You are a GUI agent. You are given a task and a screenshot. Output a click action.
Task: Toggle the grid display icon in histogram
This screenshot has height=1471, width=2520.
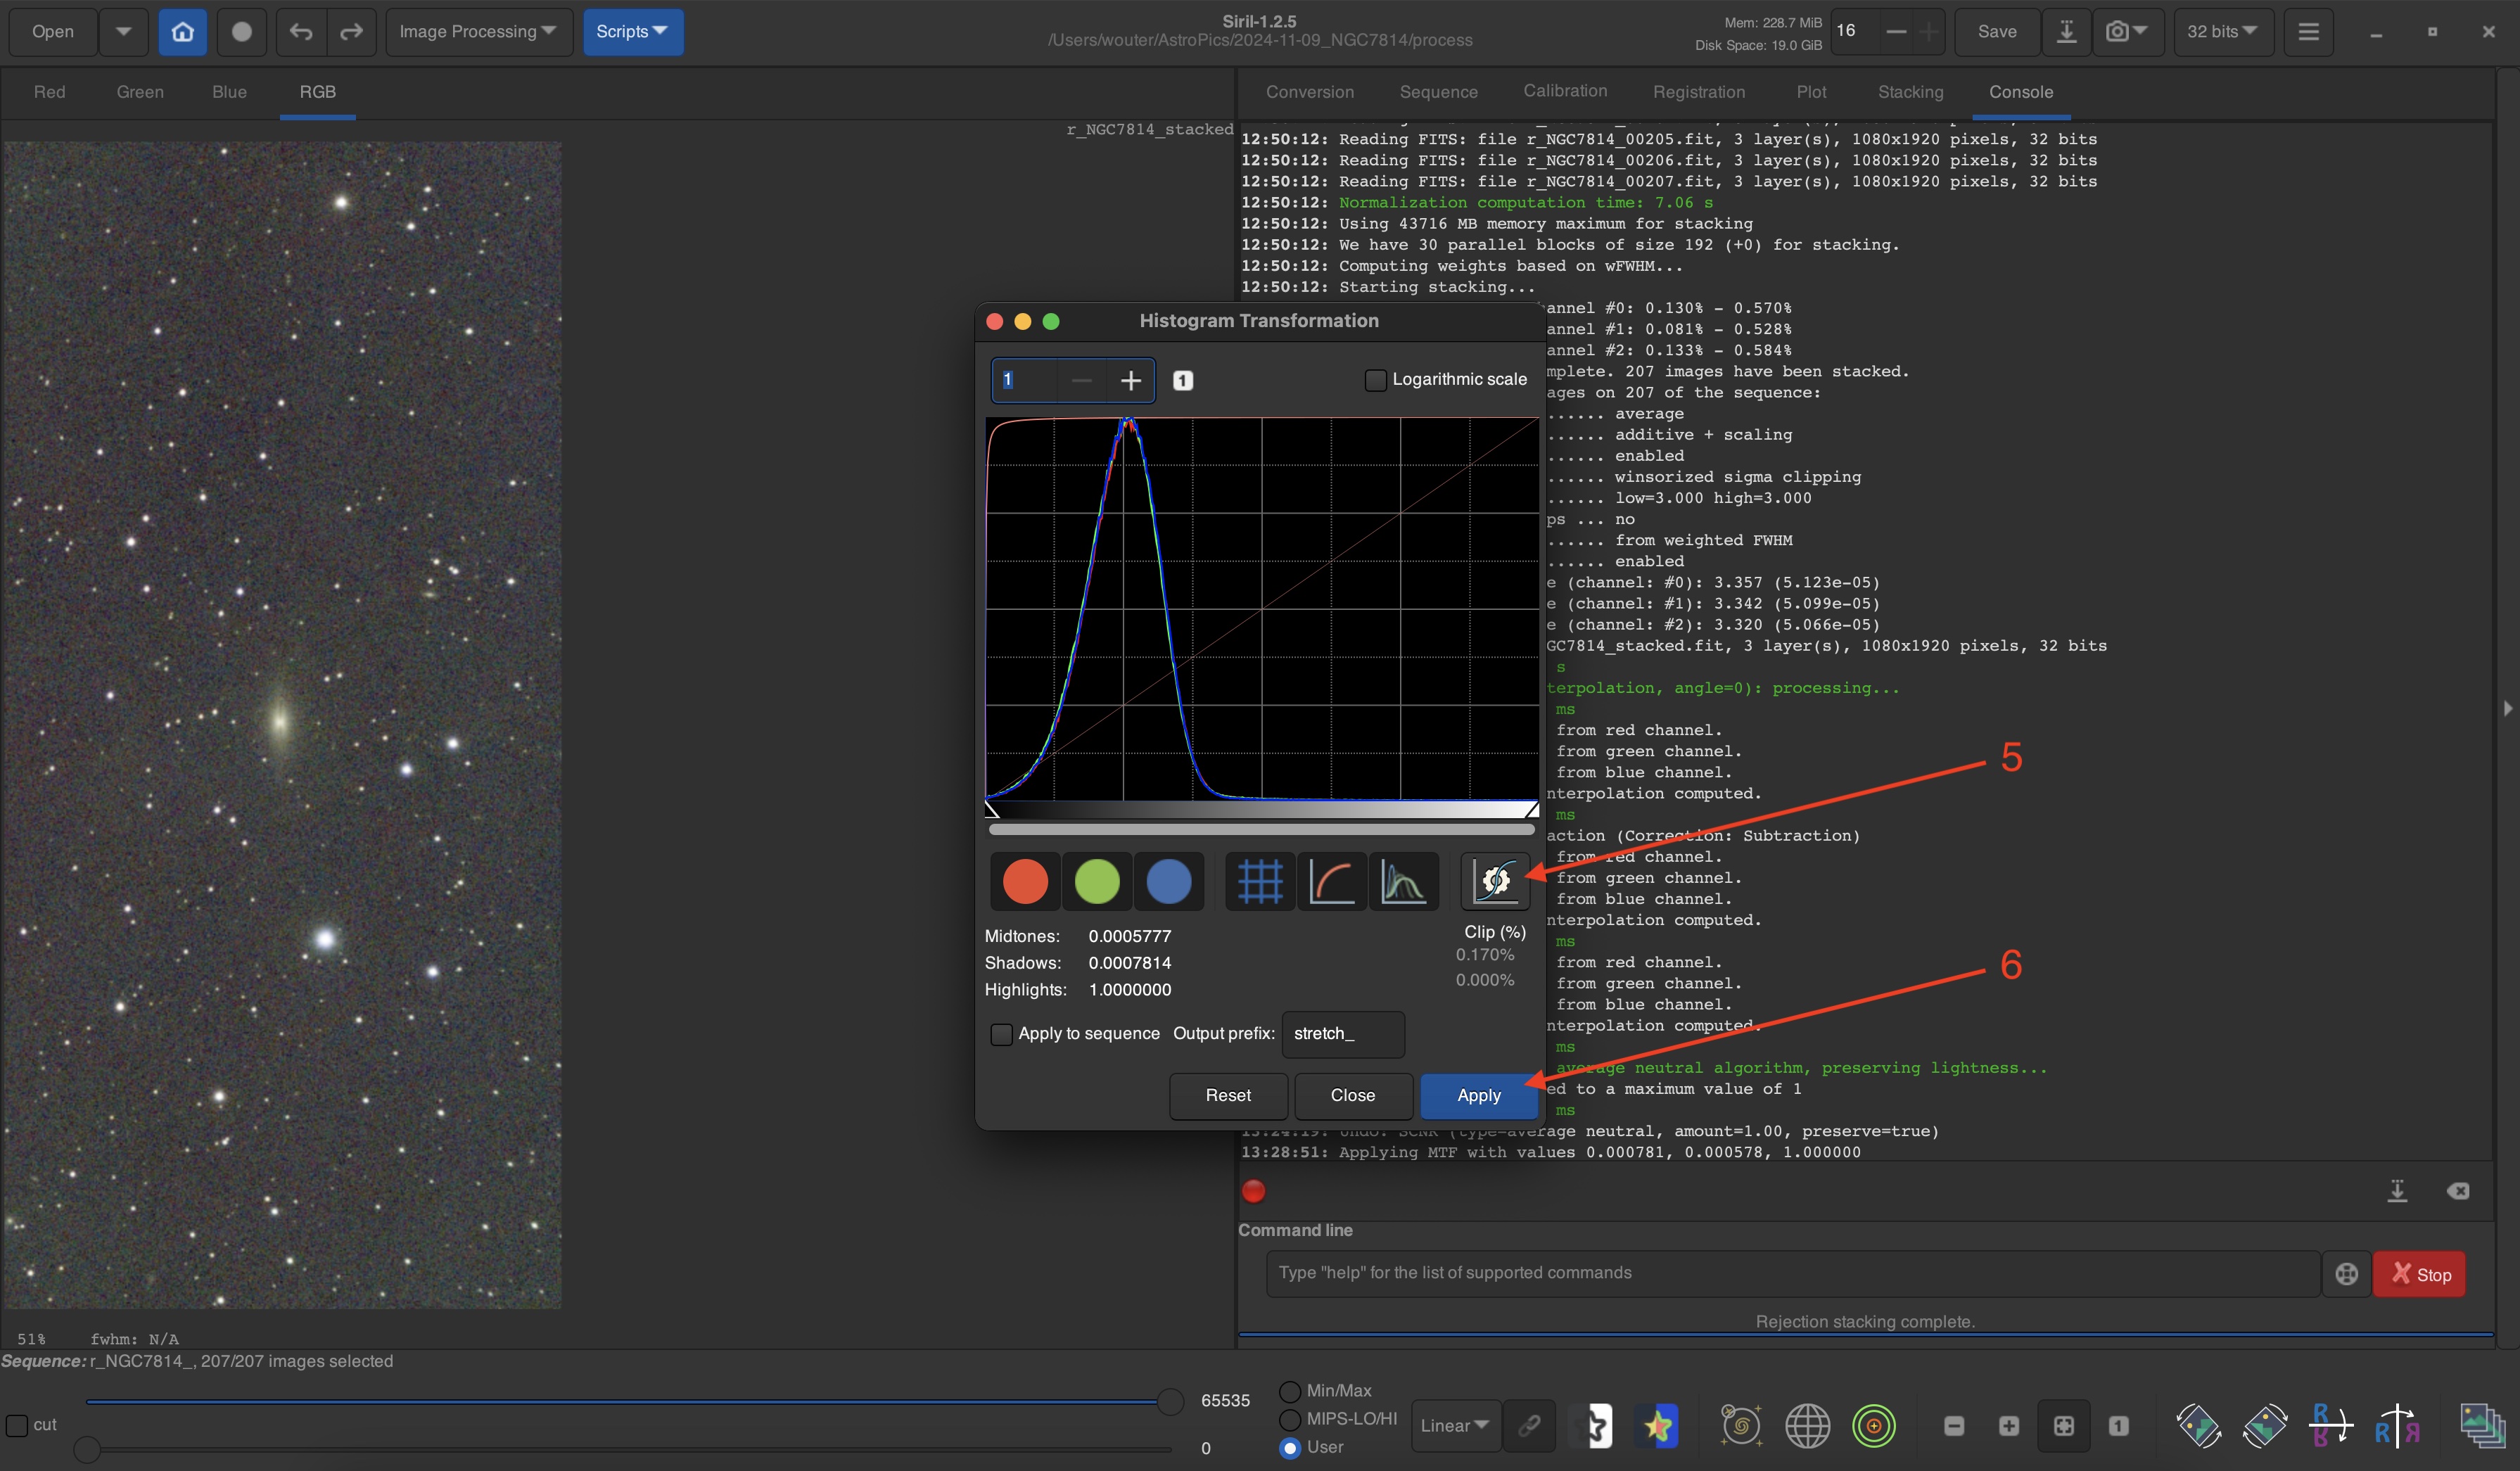1259,881
